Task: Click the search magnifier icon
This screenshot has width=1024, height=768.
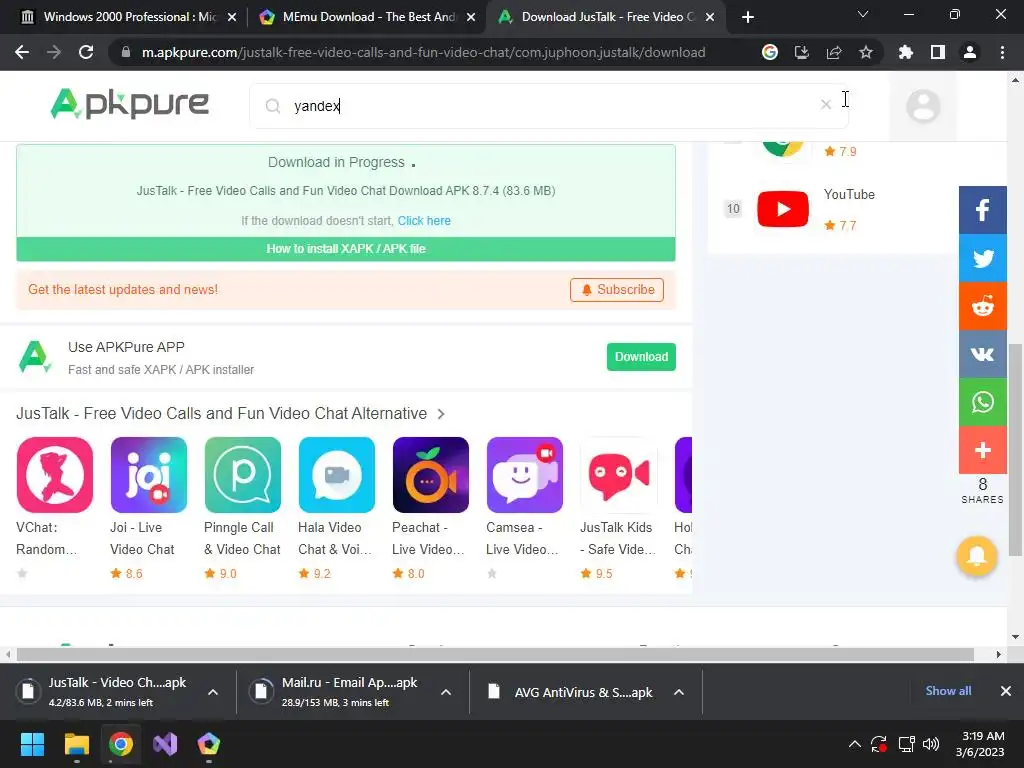Action: tap(273, 106)
